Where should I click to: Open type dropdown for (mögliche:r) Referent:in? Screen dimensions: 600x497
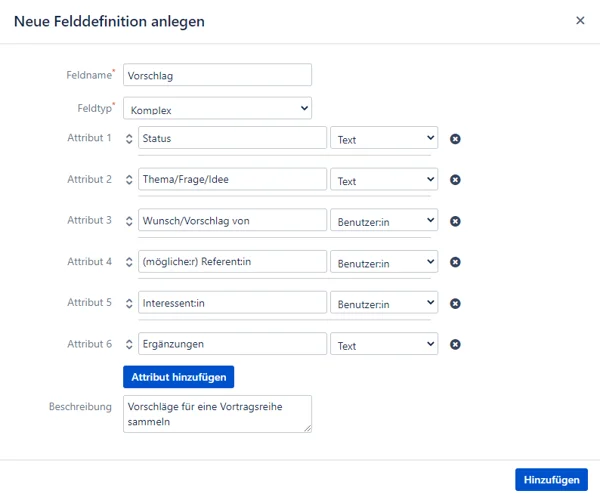point(384,262)
